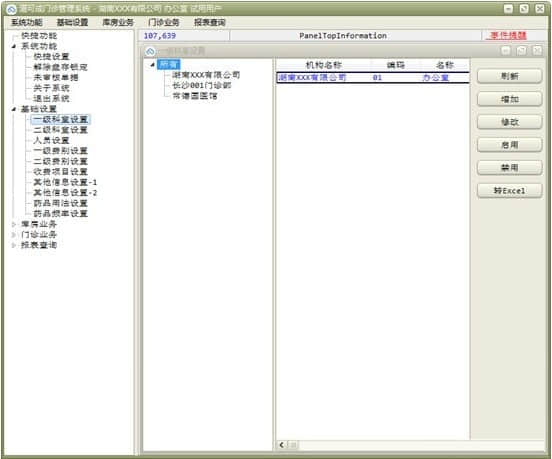
Task: Open the 事件提醒 link
Action: 508,36
